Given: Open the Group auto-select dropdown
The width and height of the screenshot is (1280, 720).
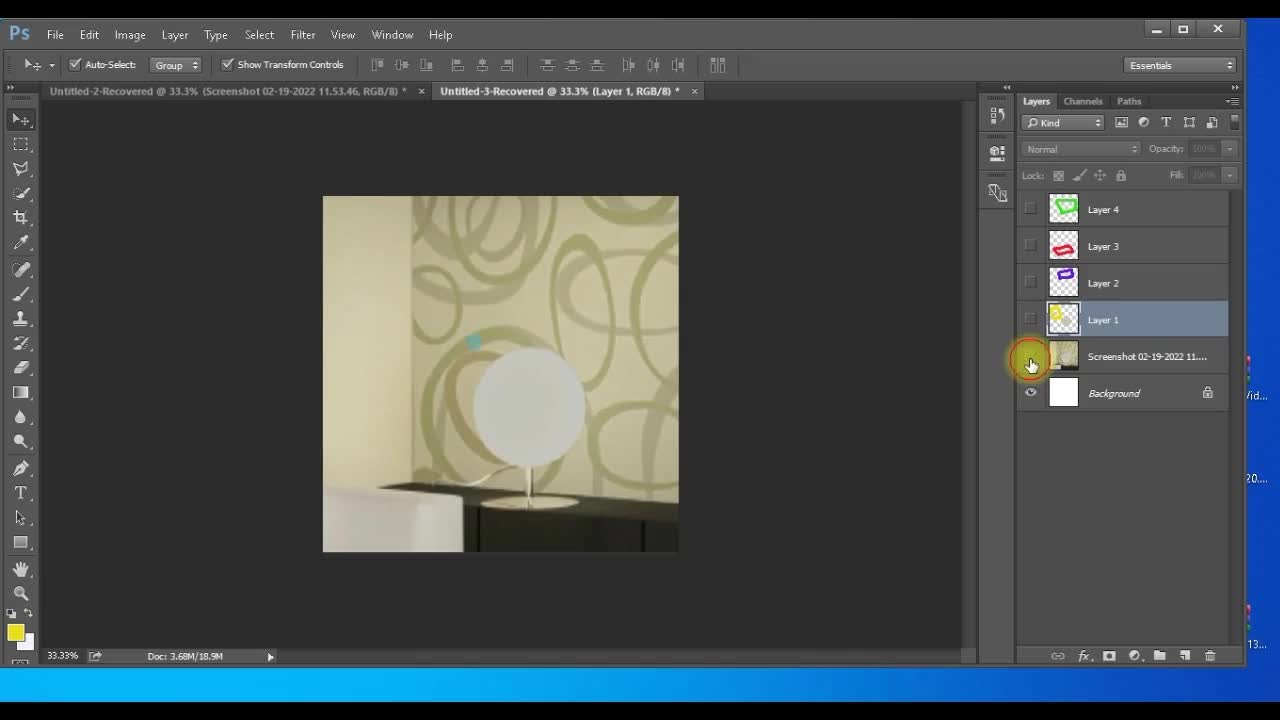Looking at the screenshot, I should pyautogui.click(x=176, y=65).
